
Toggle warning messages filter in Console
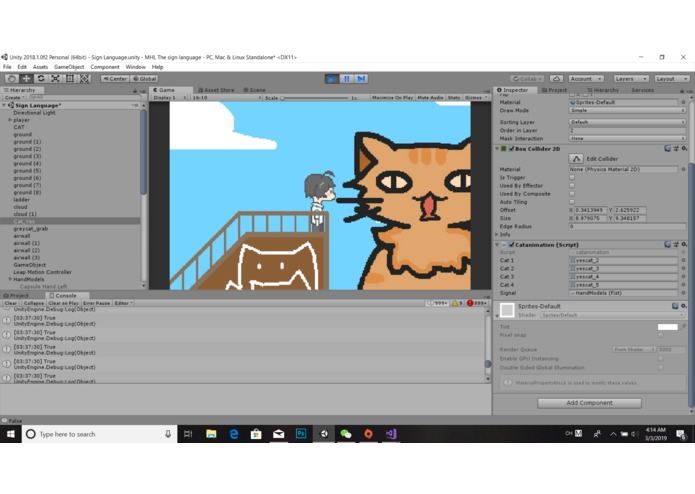pyautogui.click(x=457, y=303)
